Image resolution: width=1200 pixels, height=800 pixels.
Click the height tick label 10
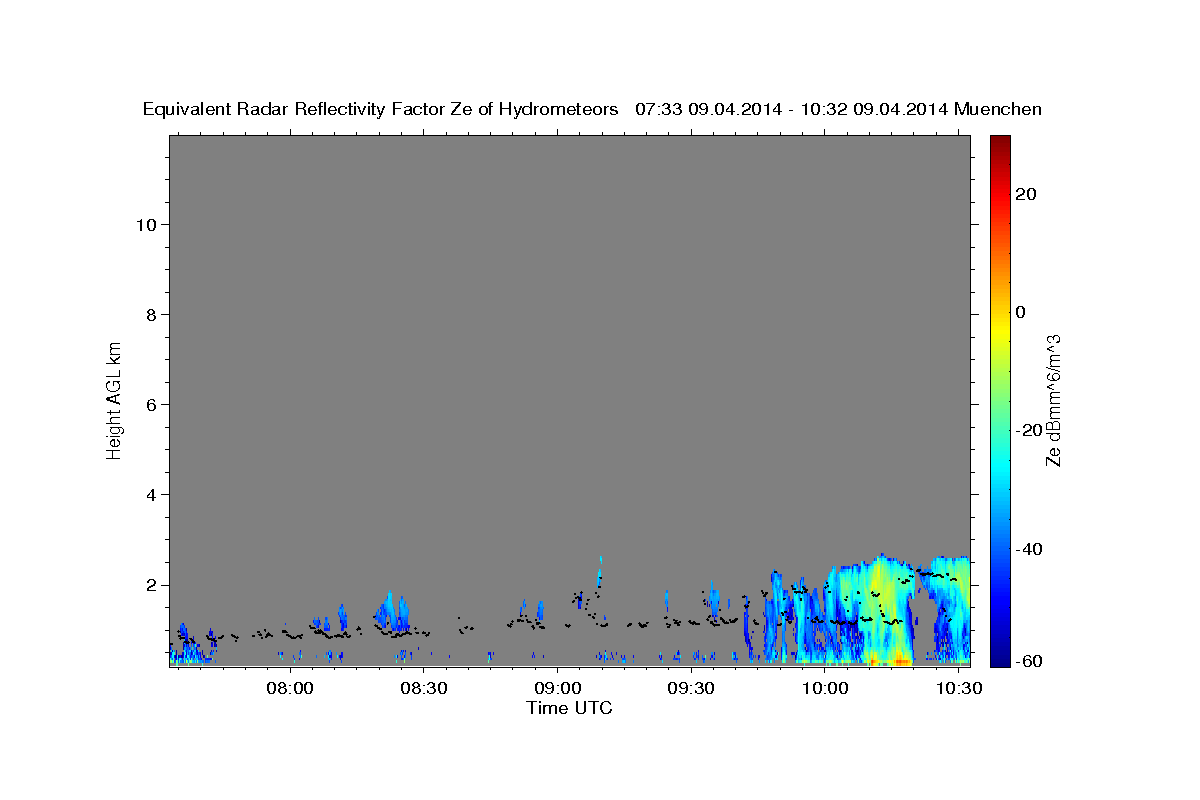[145, 224]
